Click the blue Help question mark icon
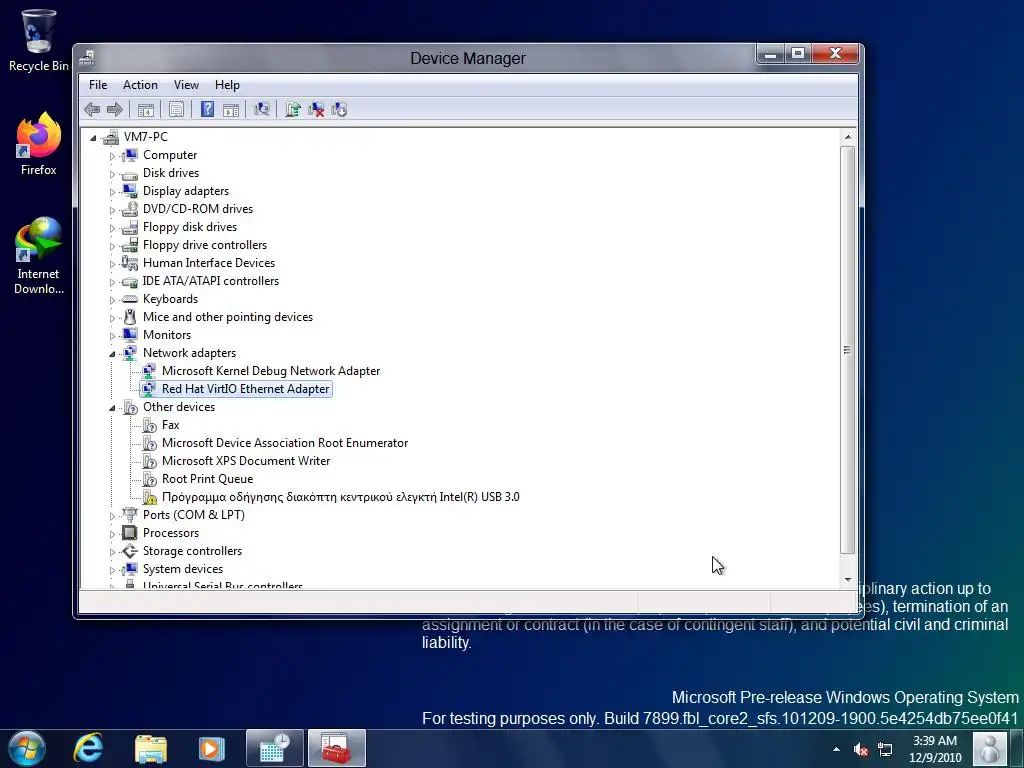1024x768 pixels. 207,109
